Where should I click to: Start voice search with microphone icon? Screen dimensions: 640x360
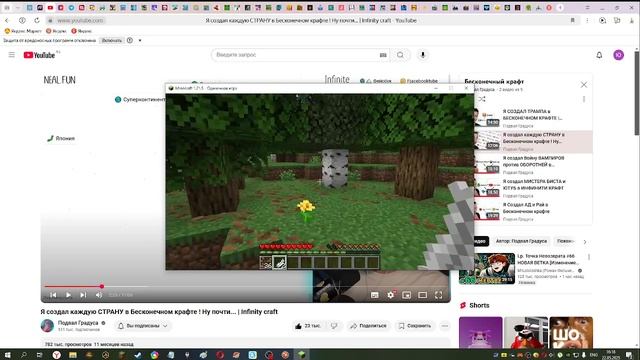tap(422, 55)
